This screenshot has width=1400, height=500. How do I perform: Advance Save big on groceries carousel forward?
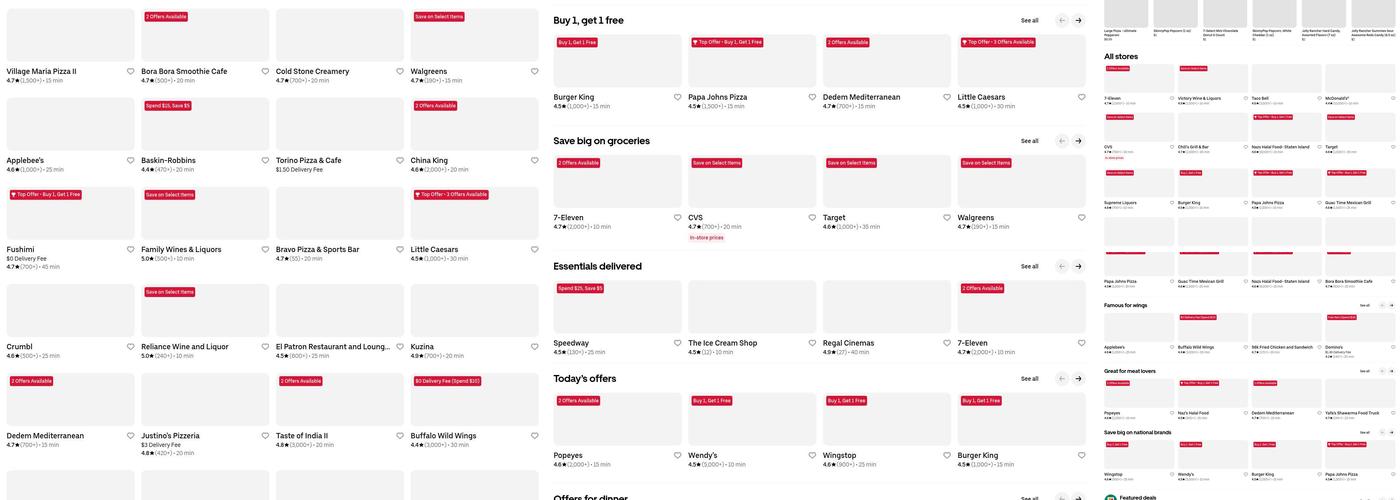(1078, 141)
